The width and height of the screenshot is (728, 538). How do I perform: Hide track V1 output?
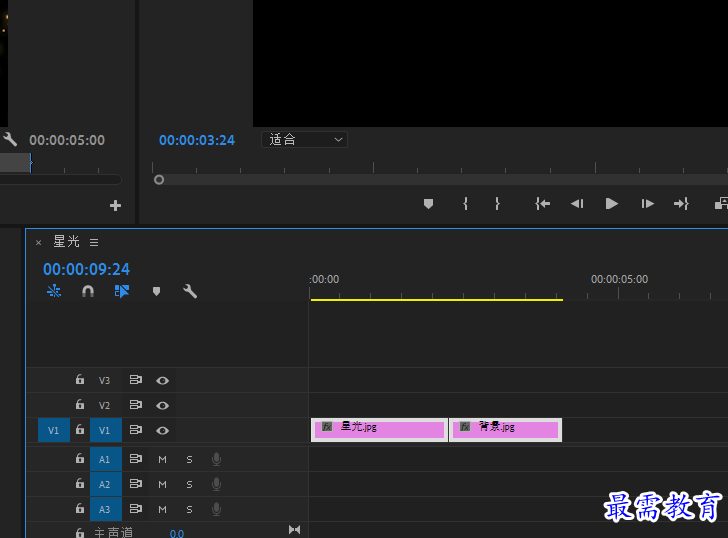pyautogui.click(x=162, y=431)
